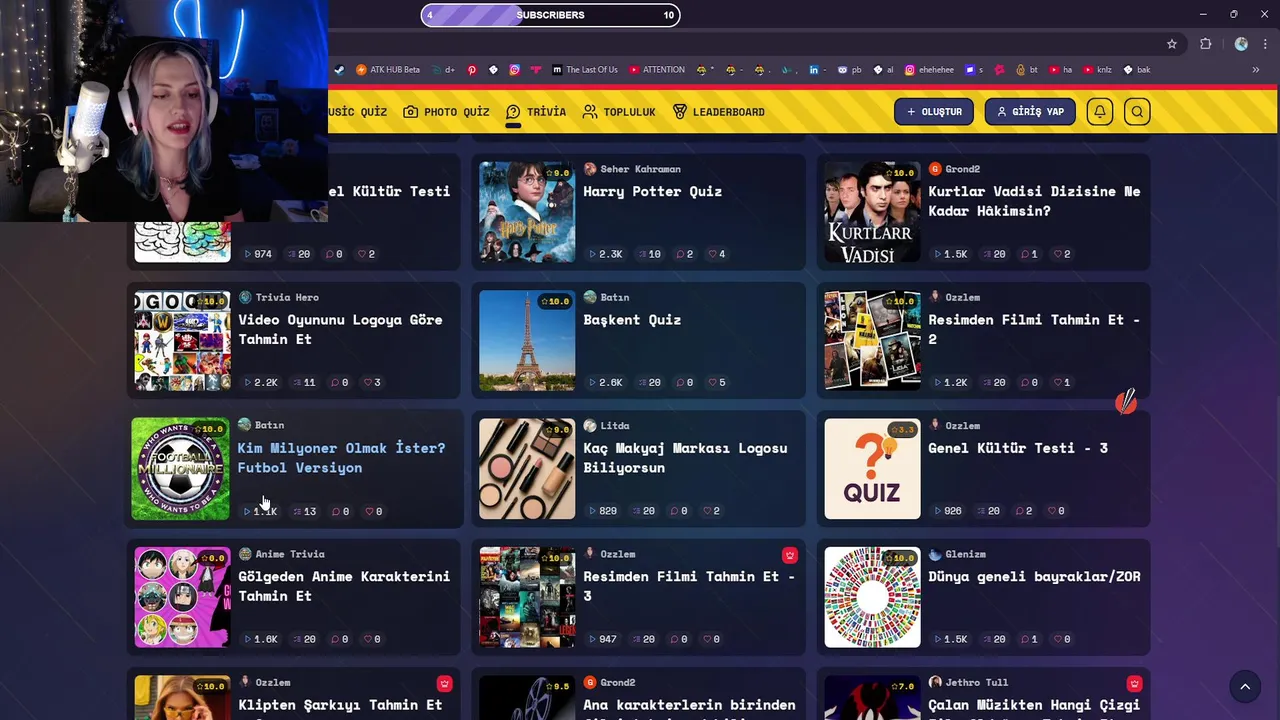Open Dünya geneli bayraklar/ZOR quiz
The height and width of the screenshot is (720, 1280).
(x=1034, y=577)
